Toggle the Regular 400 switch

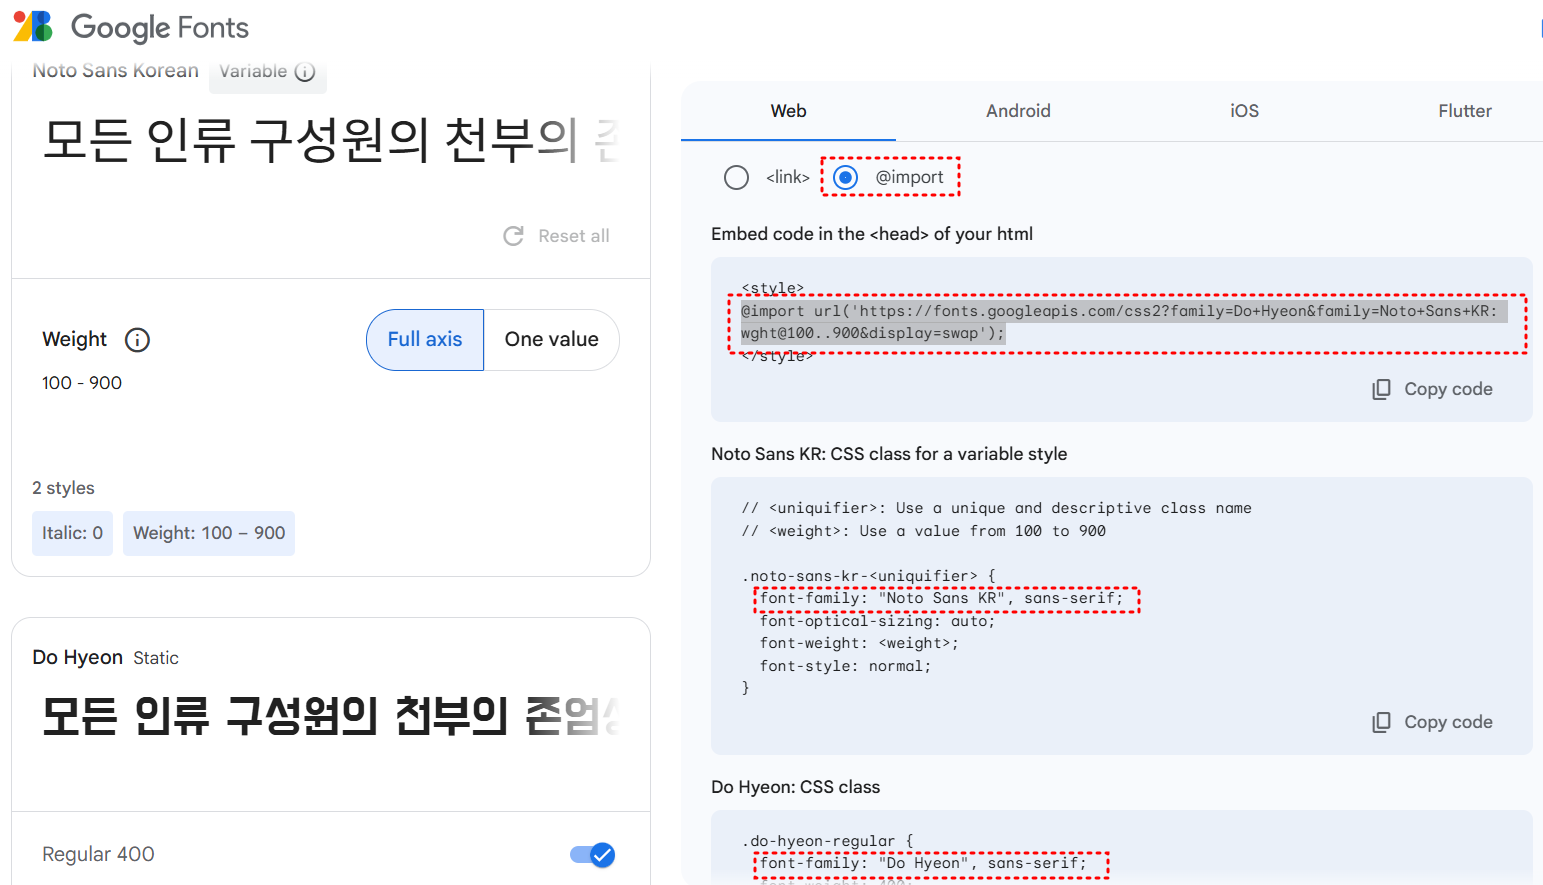[x=593, y=855]
